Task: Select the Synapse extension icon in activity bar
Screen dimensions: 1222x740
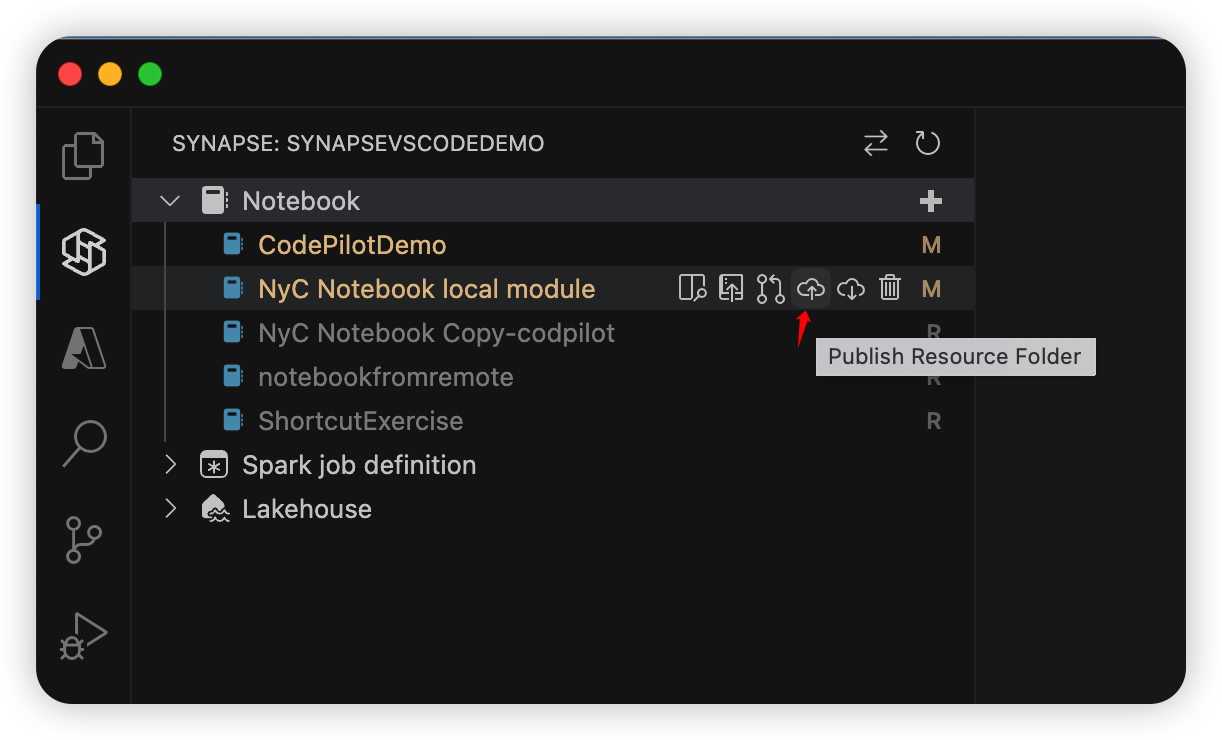Action: [x=84, y=250]
